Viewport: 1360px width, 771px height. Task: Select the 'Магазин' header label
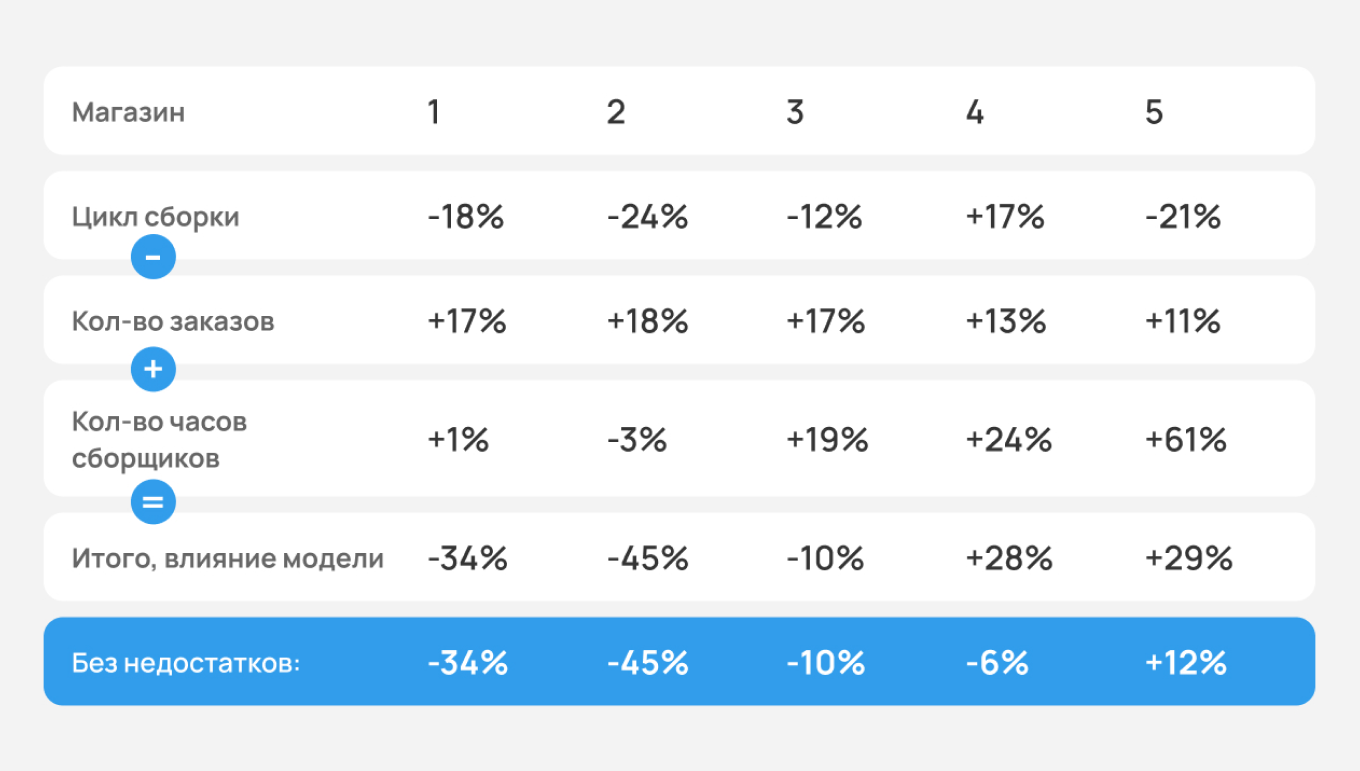128,112
